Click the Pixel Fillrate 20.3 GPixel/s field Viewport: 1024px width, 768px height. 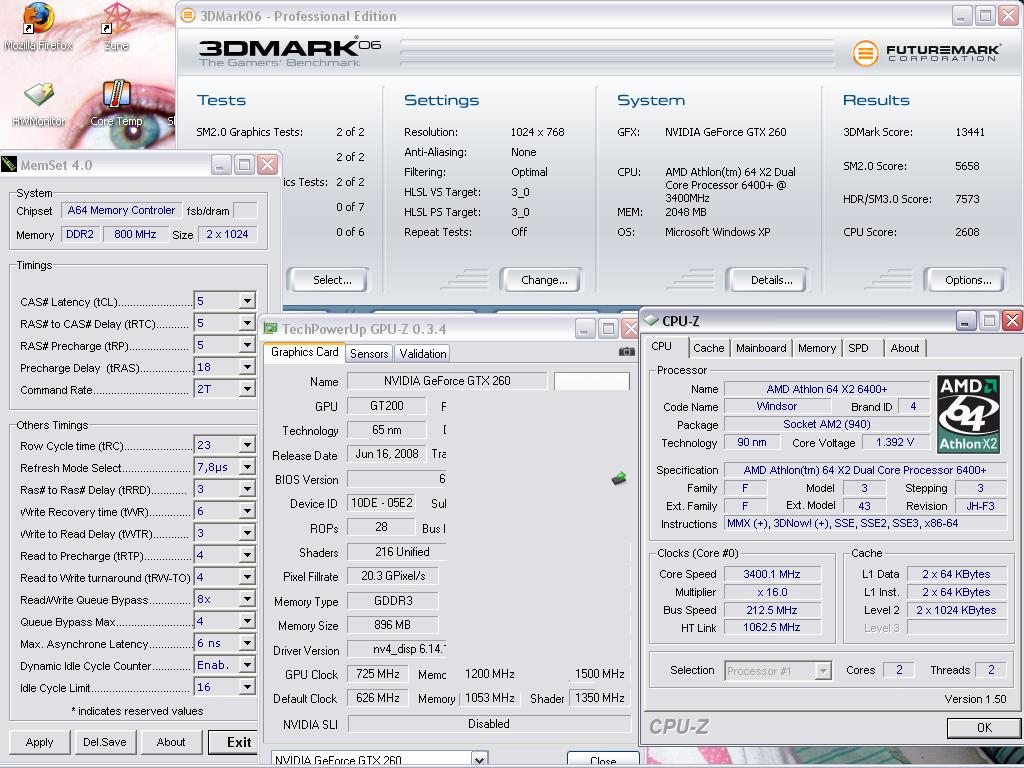[x=392, y=576]
